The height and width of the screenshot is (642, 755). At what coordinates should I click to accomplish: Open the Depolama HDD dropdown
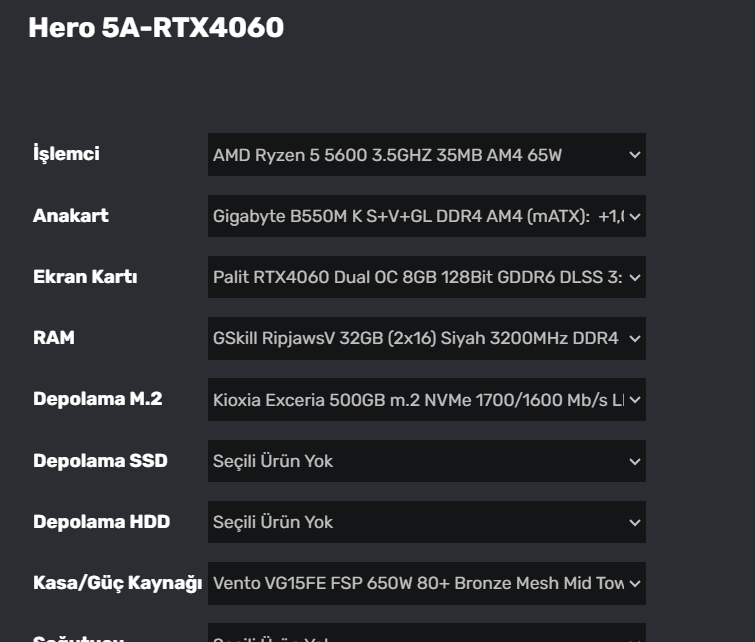427,522
